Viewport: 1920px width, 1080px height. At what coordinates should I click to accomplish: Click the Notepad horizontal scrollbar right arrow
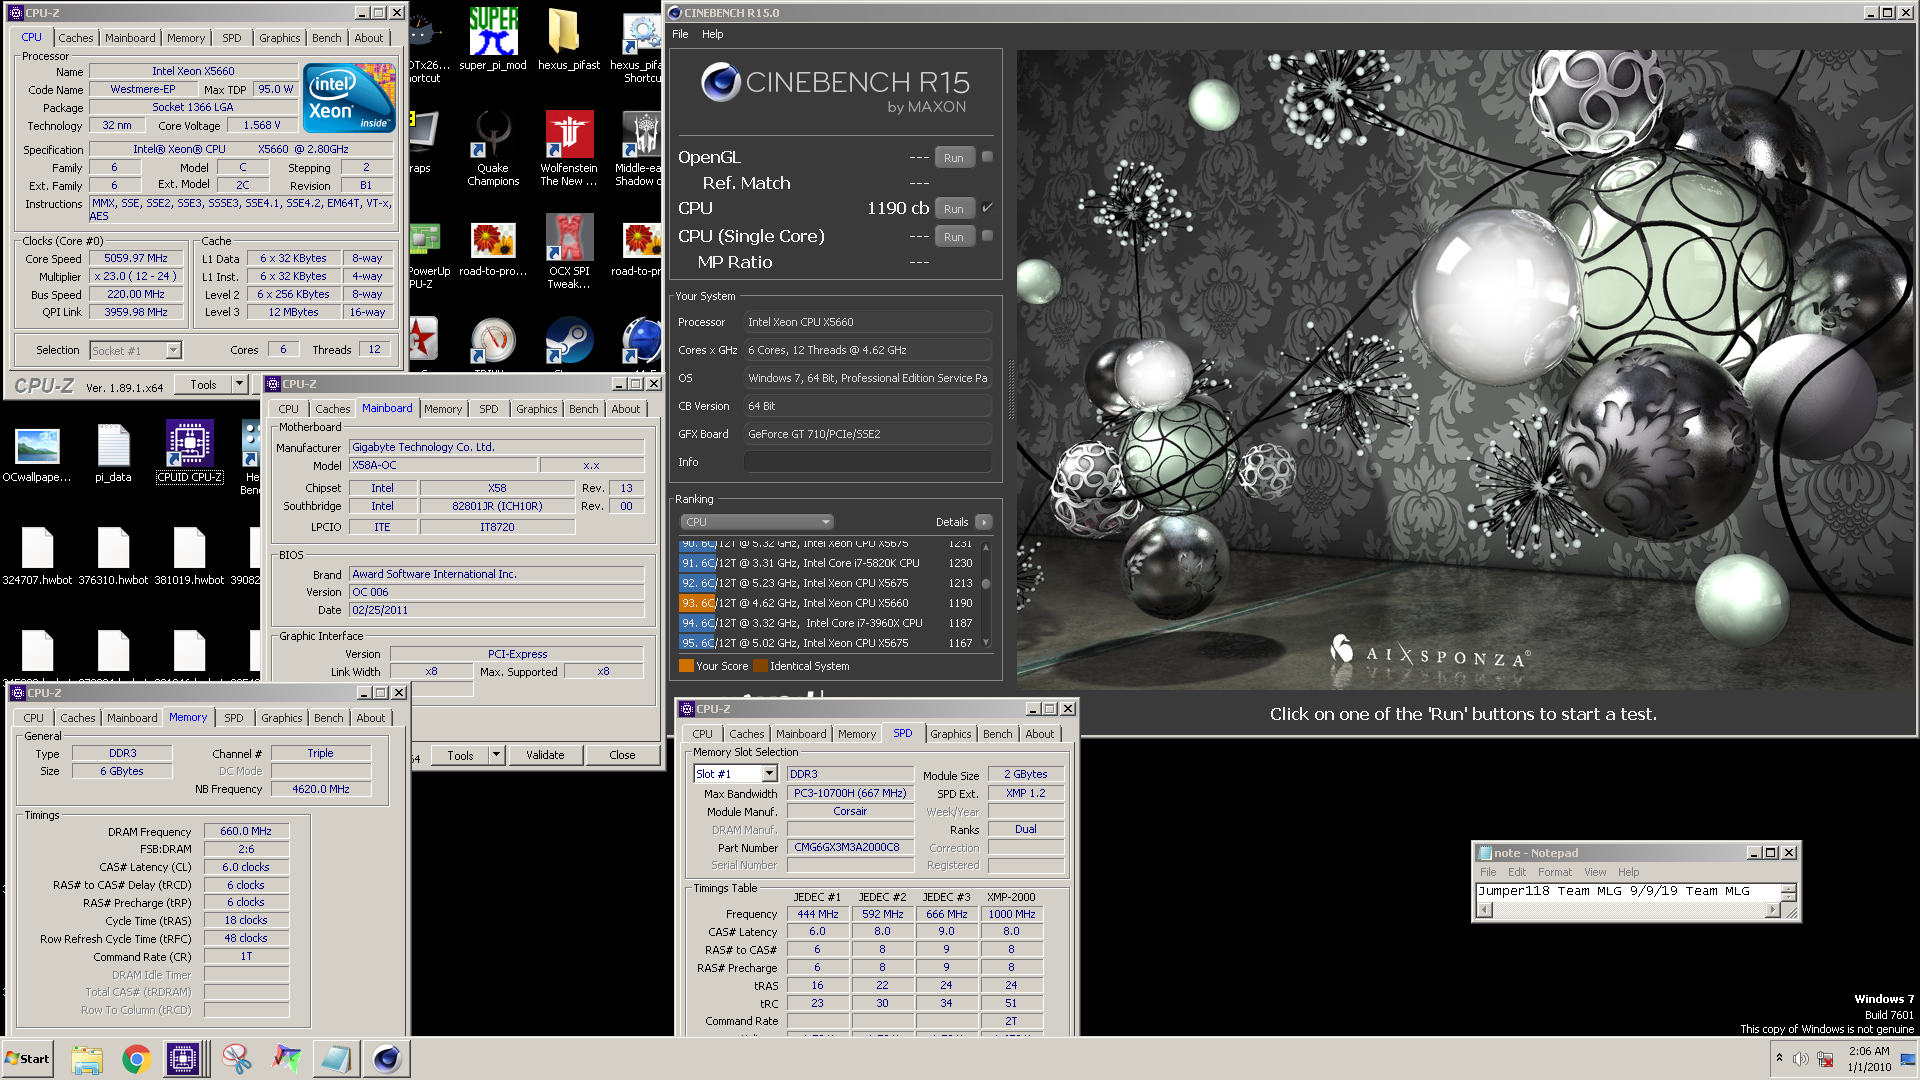coord(1773,910)
